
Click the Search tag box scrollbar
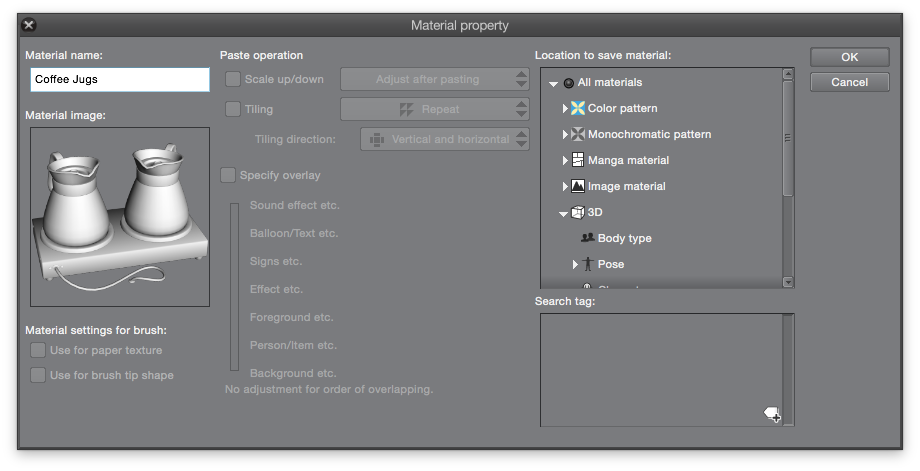[x=789, y=370]
